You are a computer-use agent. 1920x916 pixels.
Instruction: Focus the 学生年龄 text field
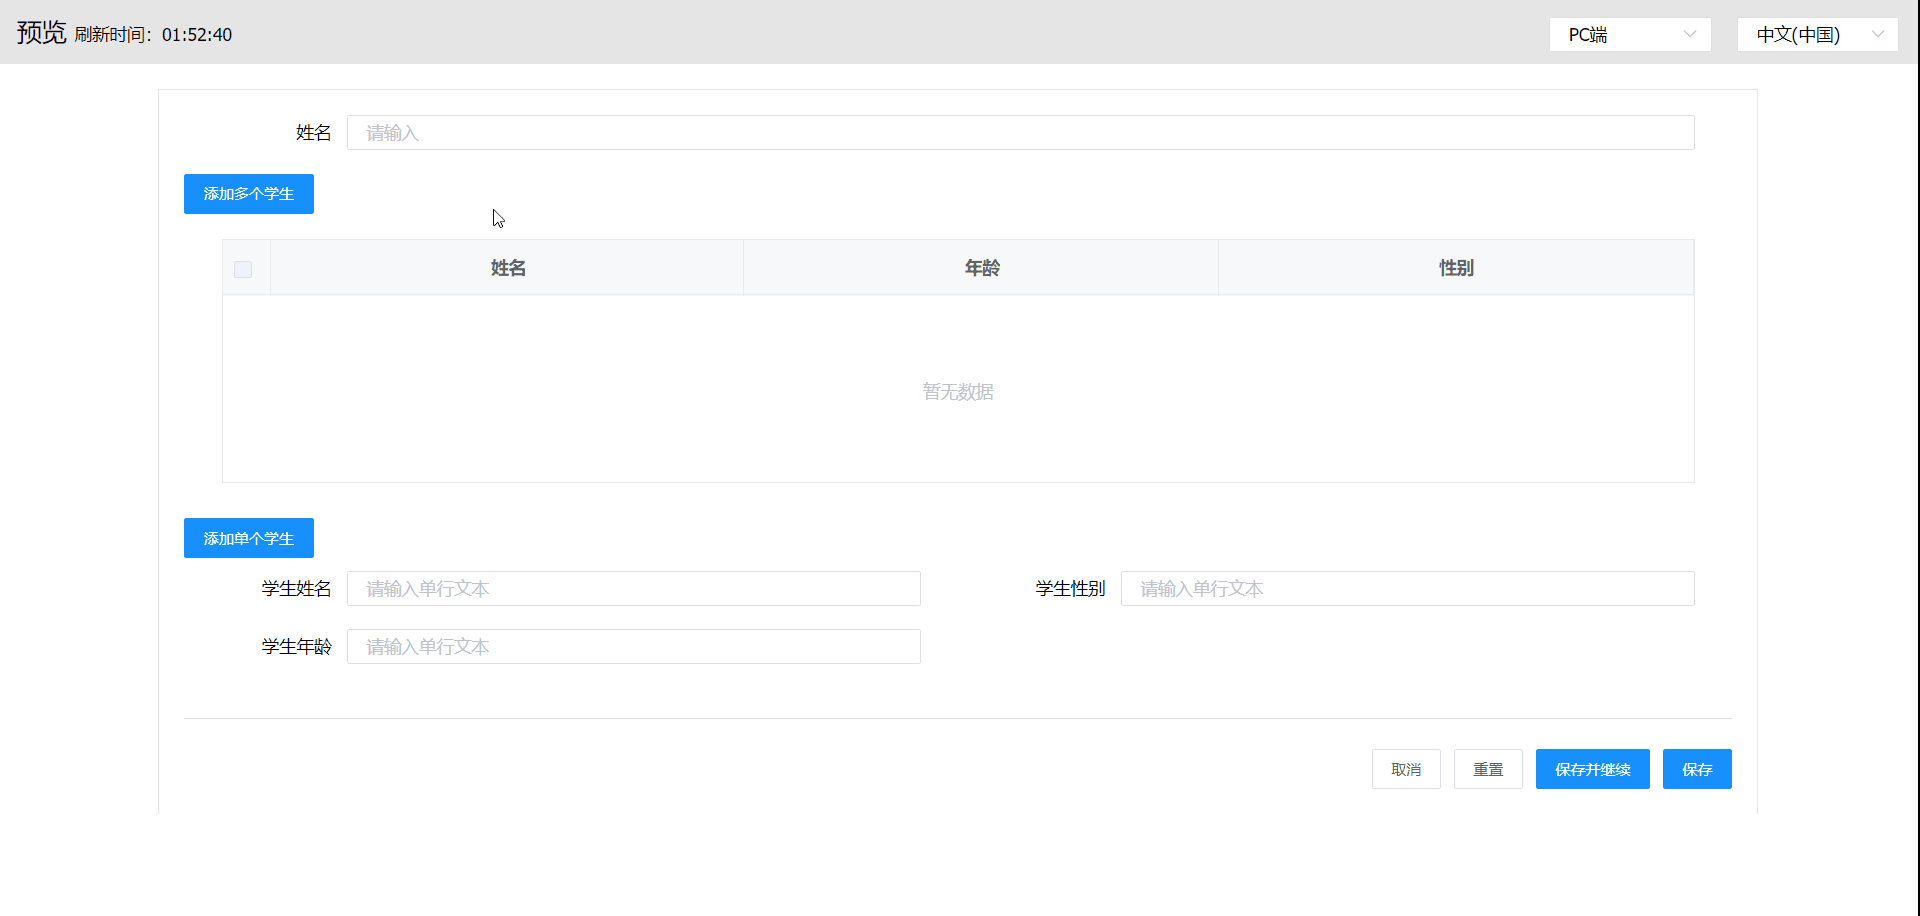tap(633, 647)
